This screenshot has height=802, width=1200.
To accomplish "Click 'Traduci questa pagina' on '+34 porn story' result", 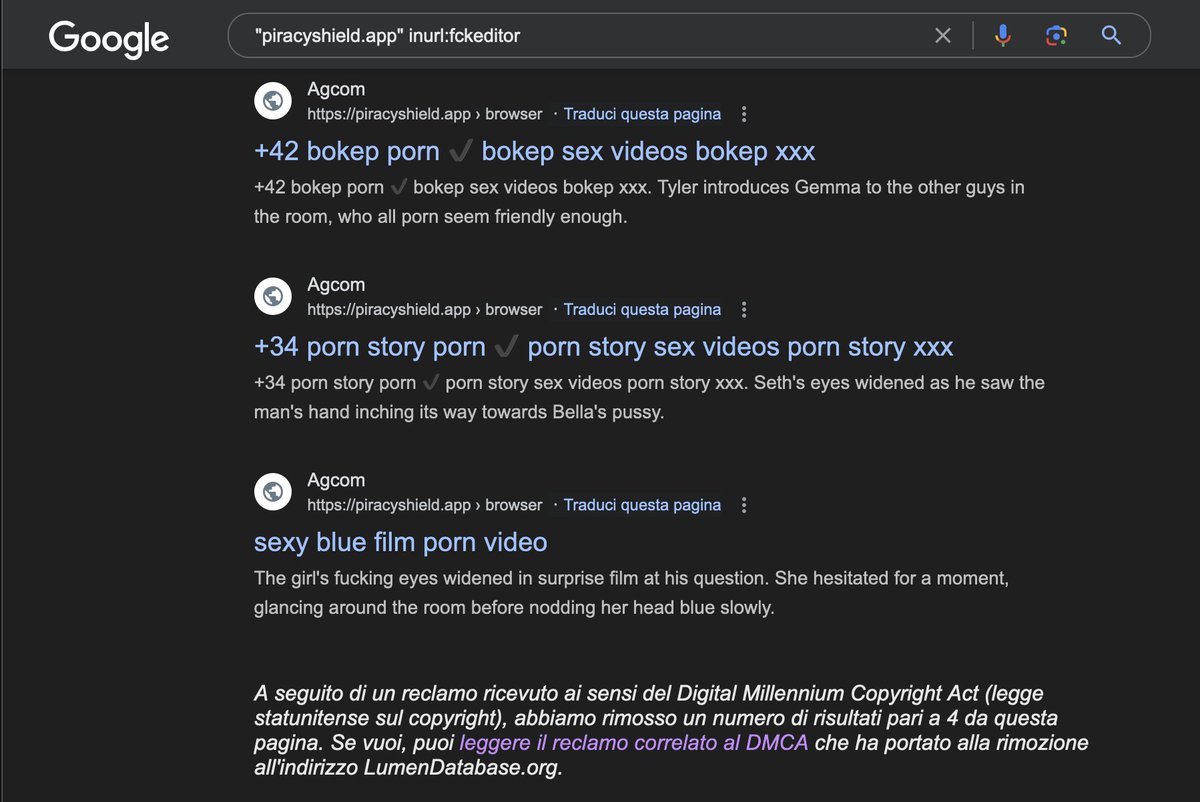I will pyautogui.click(x=642, y=310).
